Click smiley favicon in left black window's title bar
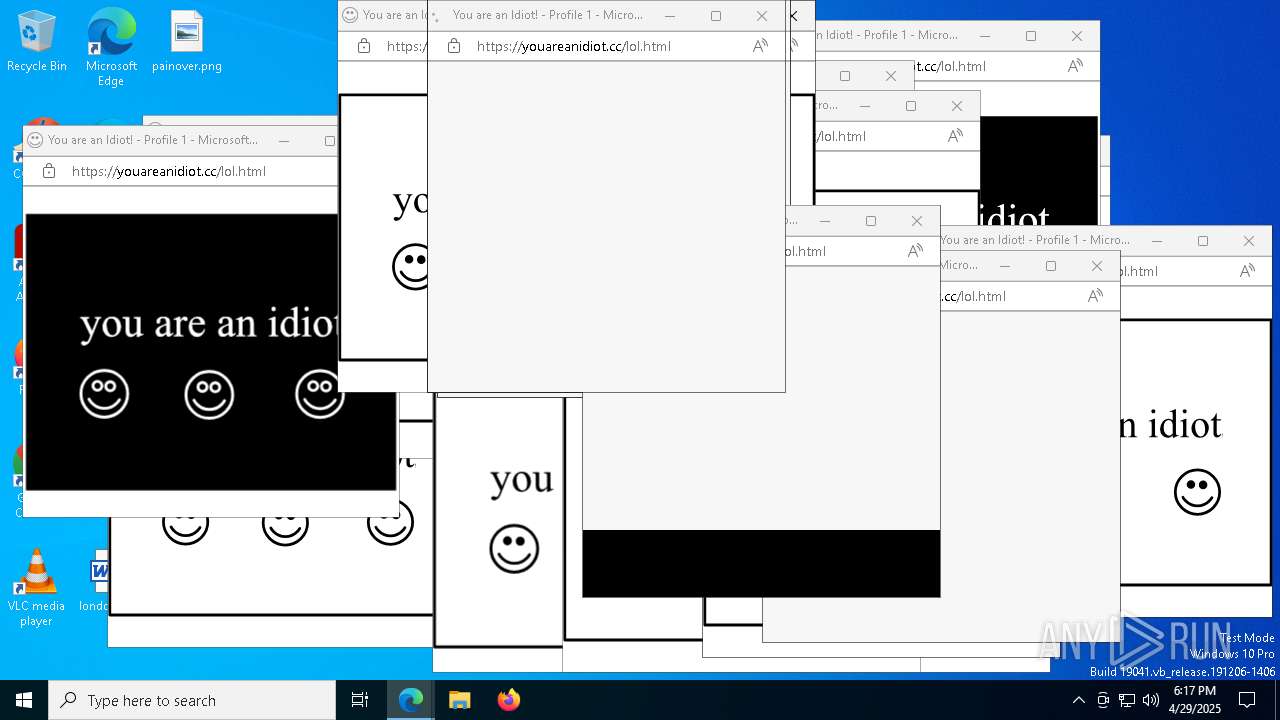This screenshot has width=1280, height=720. click(x=35, y=140)
